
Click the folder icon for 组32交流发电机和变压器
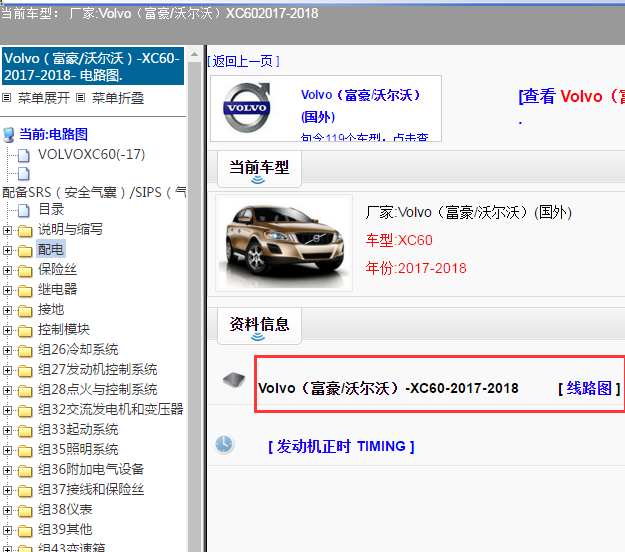click(25, 411)
